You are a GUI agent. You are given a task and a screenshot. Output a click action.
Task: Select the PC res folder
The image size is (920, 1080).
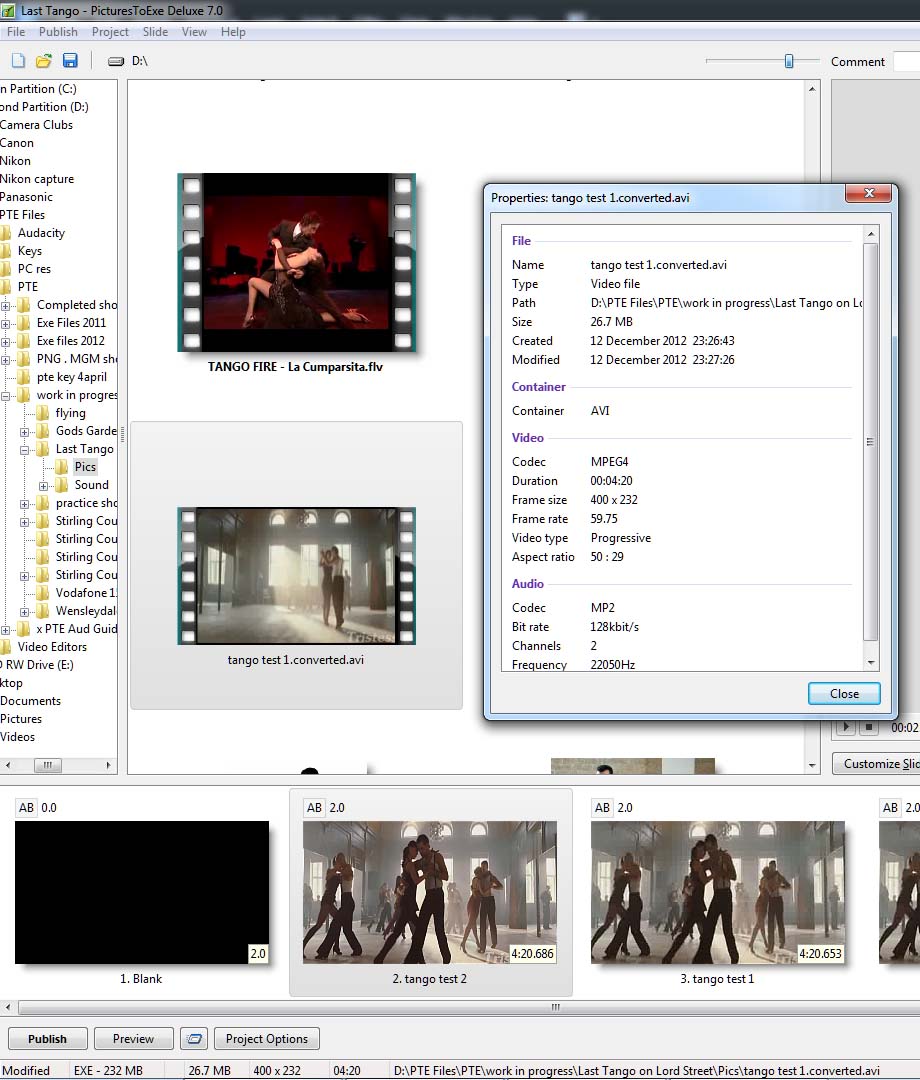tap(34, 269)
